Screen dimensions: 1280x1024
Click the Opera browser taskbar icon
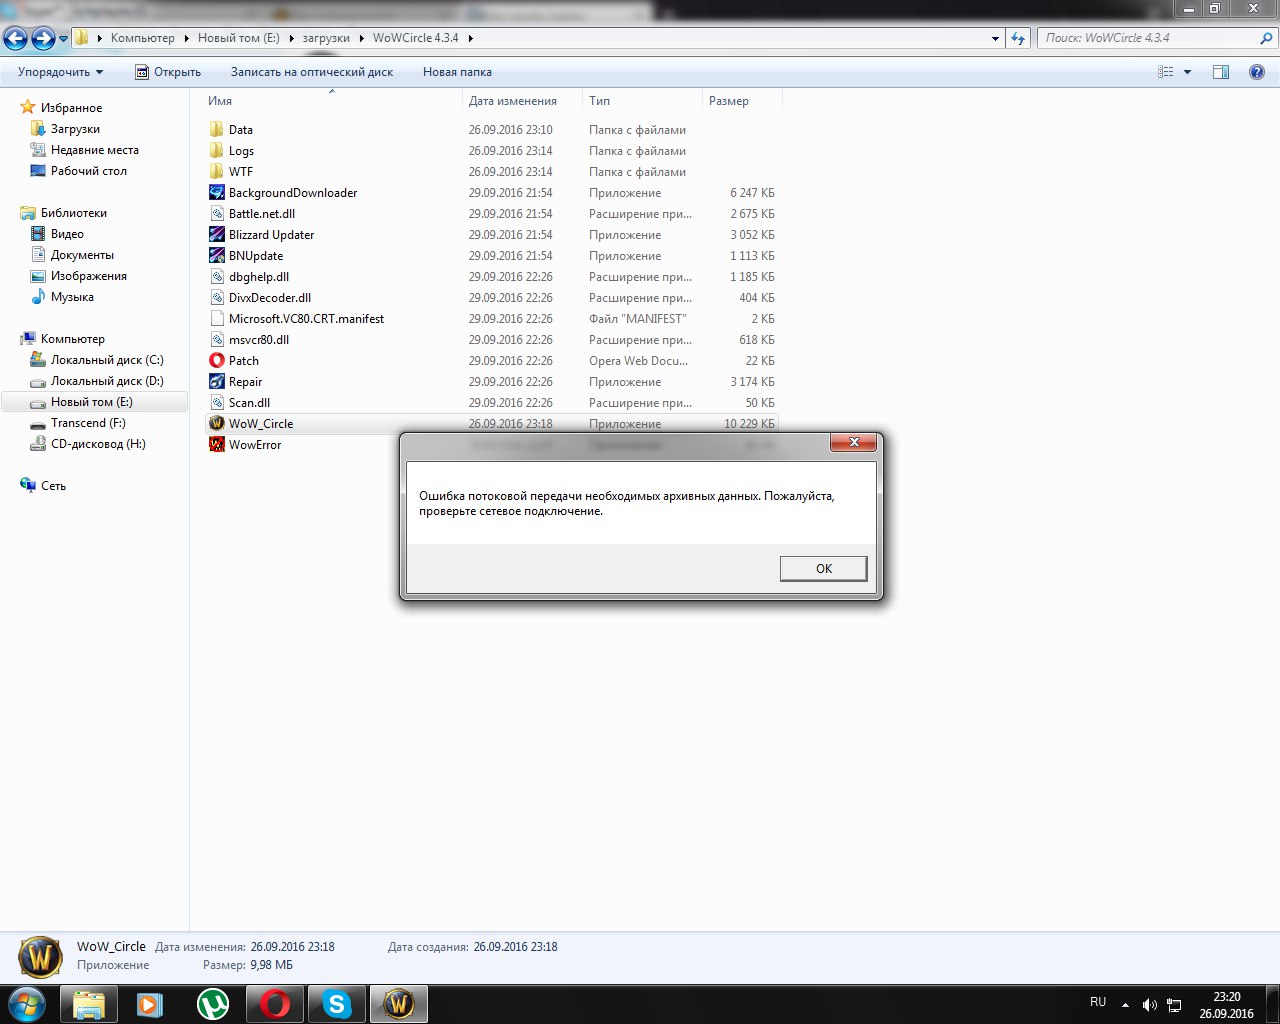[275, 1004]
